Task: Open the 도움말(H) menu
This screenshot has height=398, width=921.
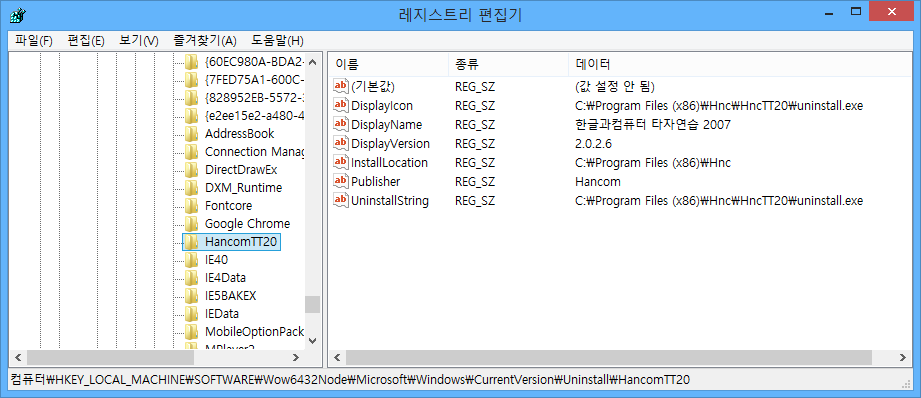Action: (277, 41)
